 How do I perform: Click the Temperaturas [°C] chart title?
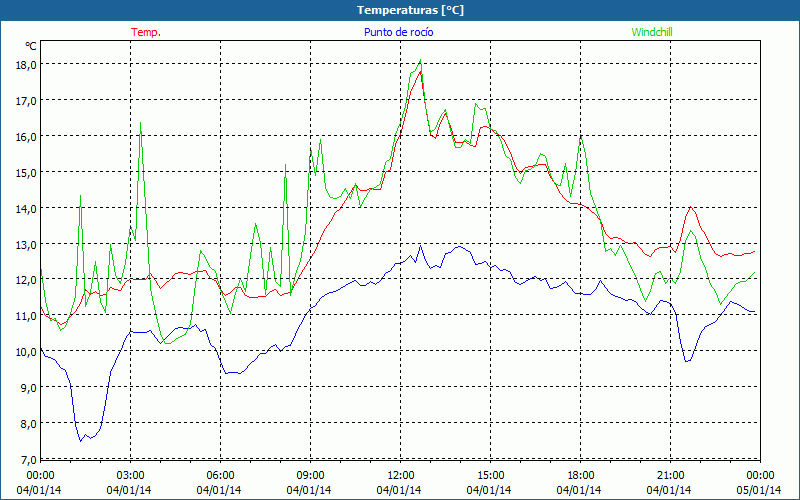pos(410,10)
